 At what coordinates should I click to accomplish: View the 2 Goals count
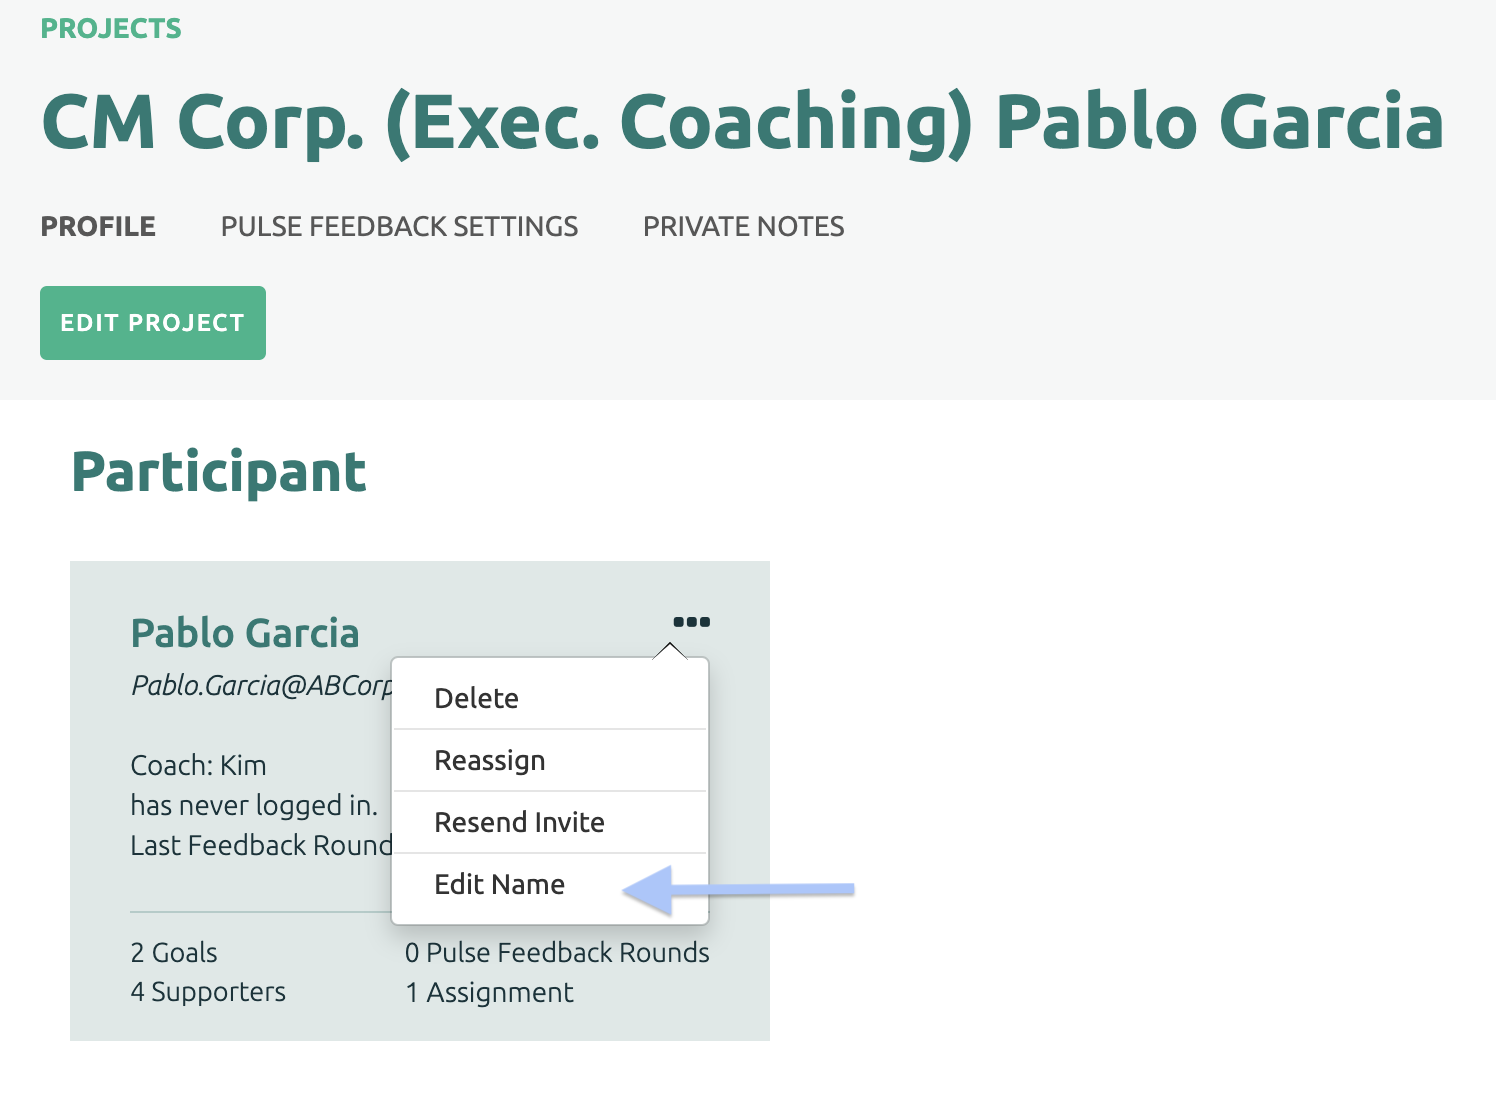click(174, 952)
